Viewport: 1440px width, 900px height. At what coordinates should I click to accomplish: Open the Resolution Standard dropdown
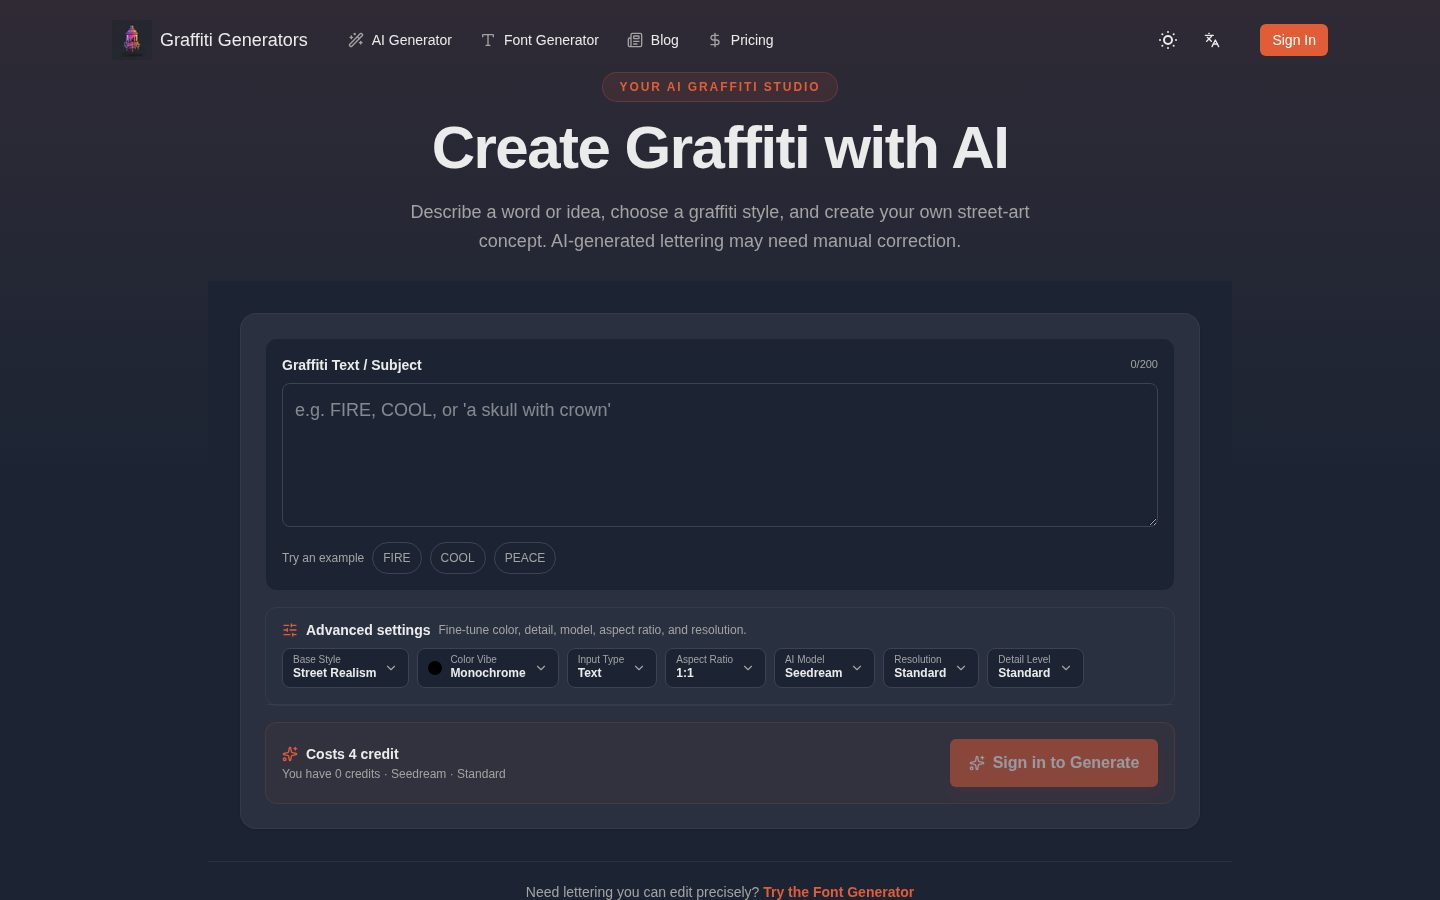pyautogui.click(x=931, y=668)
